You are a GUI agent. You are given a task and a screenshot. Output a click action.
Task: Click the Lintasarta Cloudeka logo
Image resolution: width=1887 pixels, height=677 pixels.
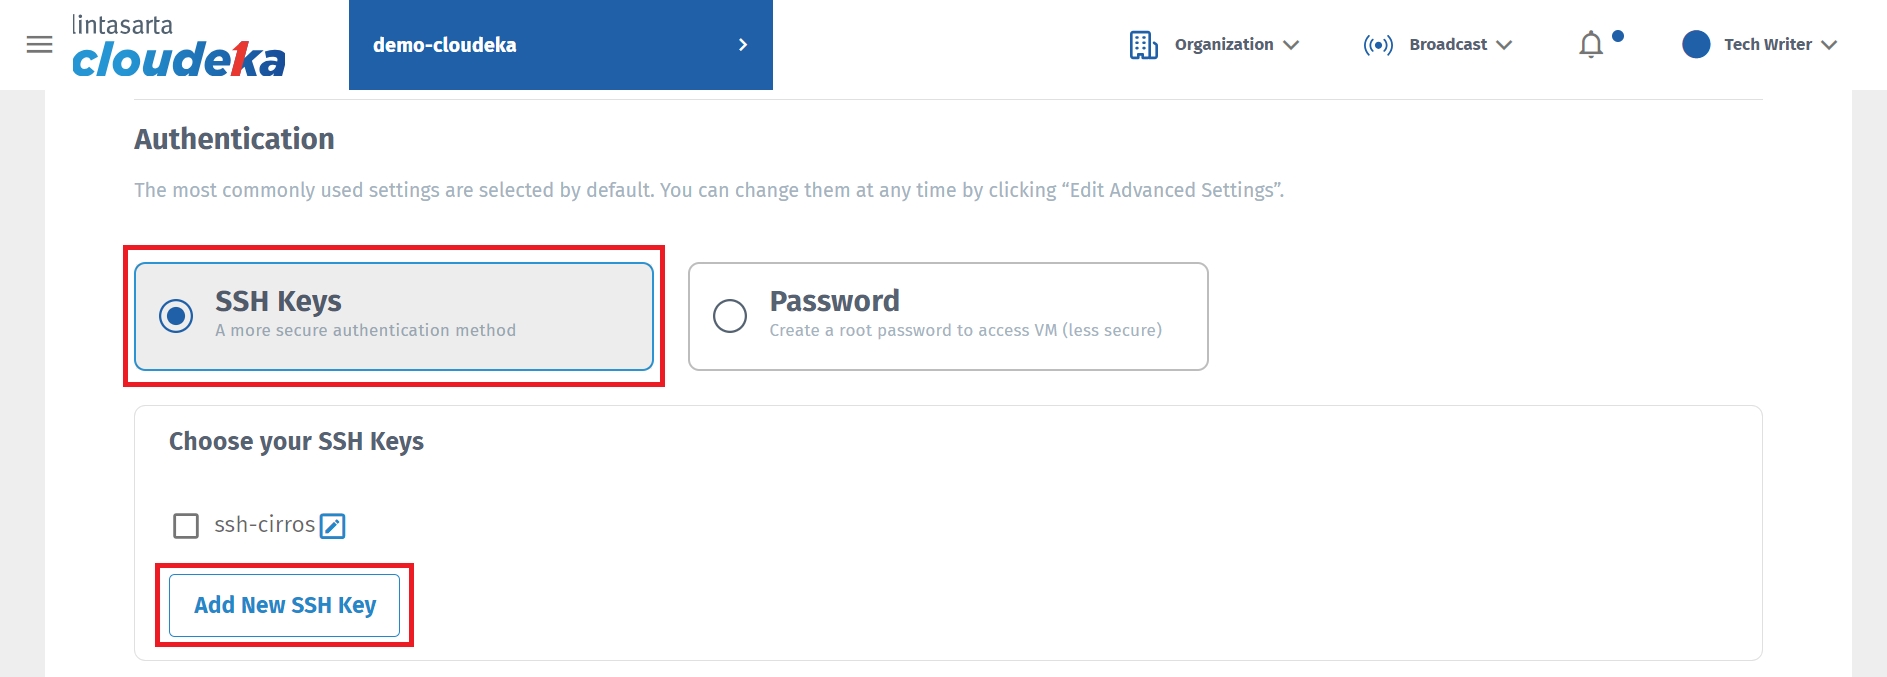pos(178,47)
